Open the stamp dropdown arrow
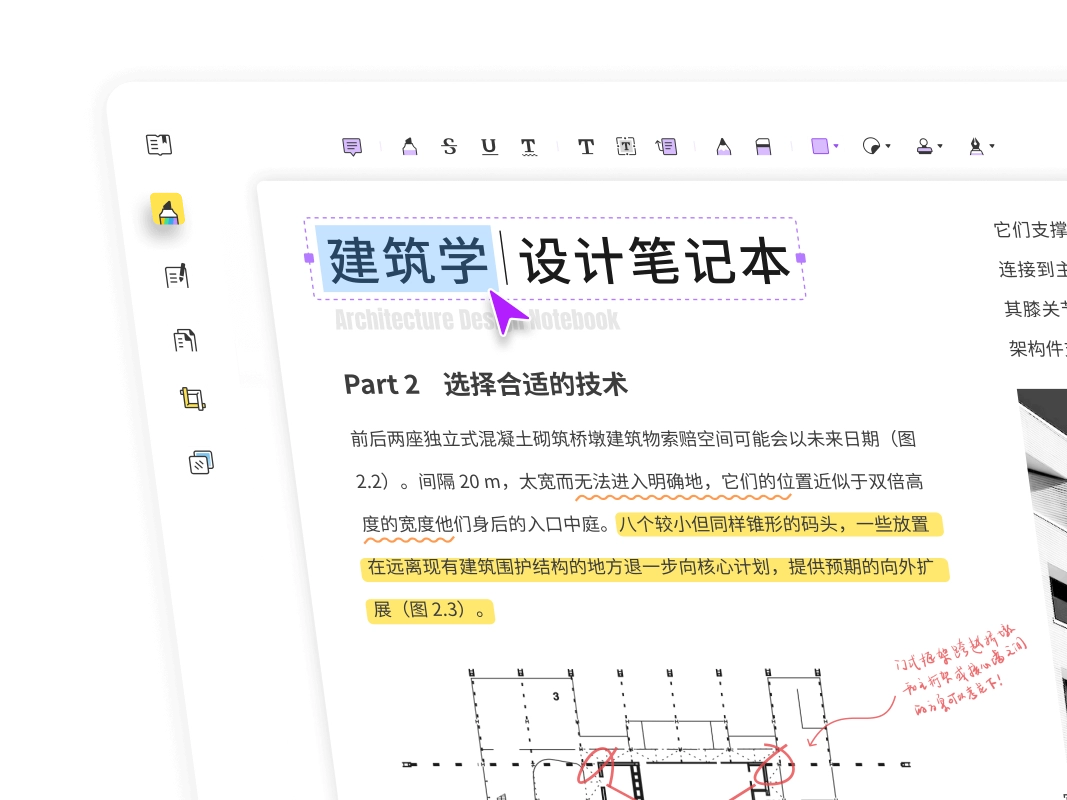The width and height of the screenshot is (1067, 800). 940,146
